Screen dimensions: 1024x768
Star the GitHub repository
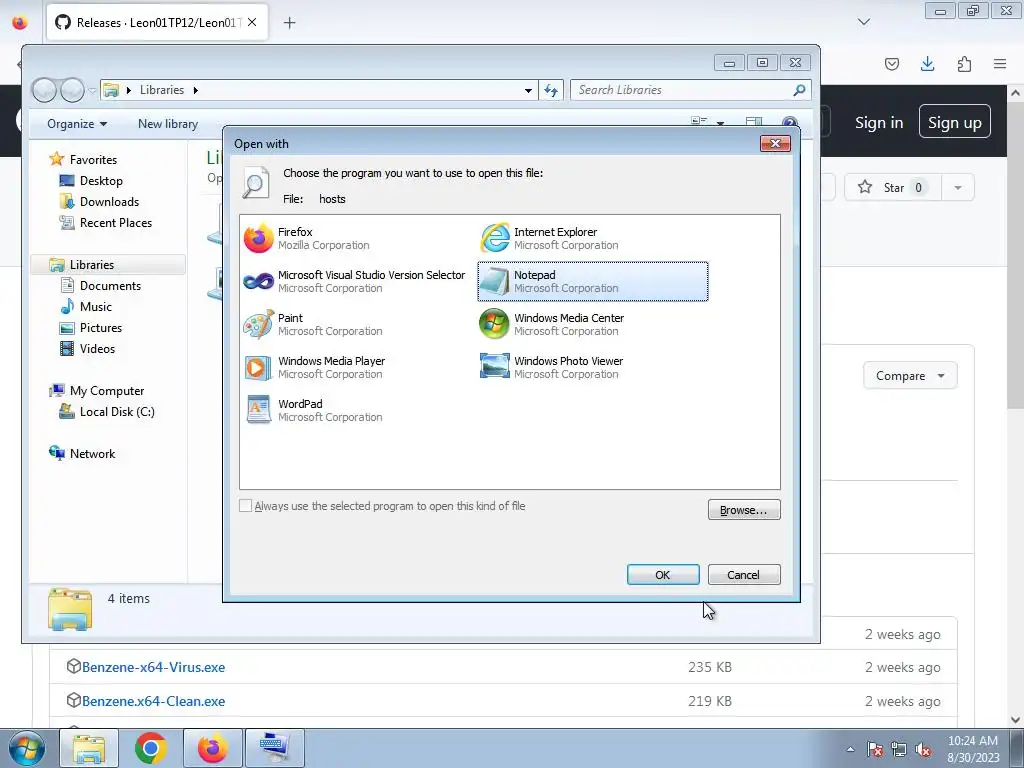click(893, 187)
